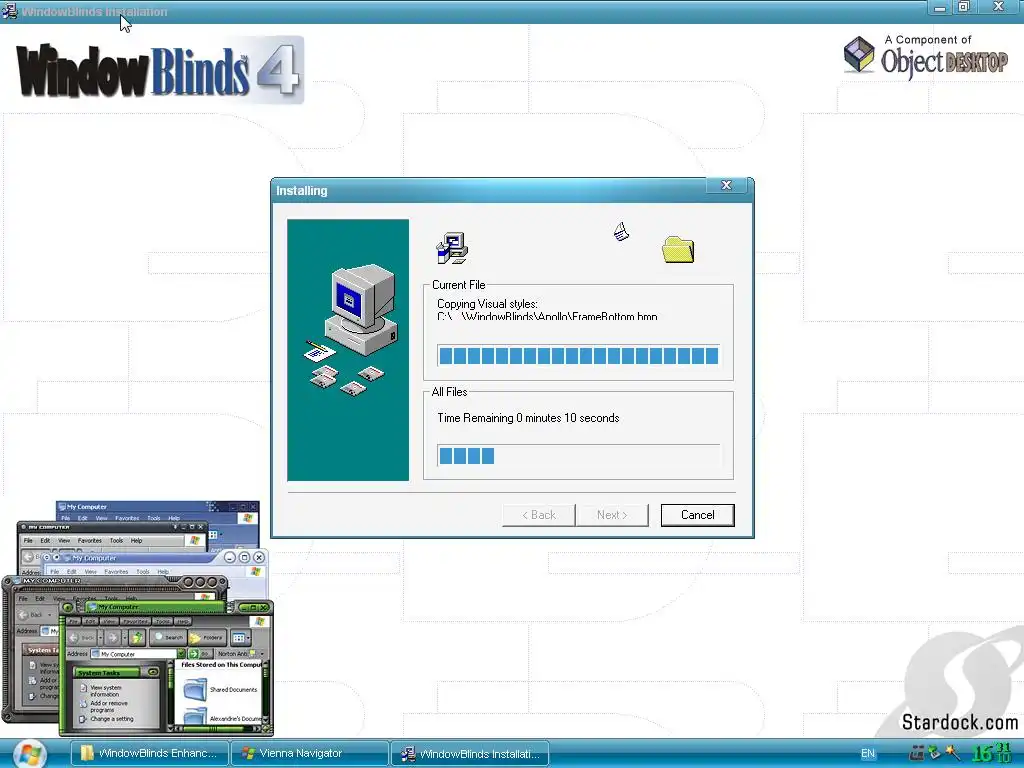Click the 'Current File' group label

pyautogui.click(x=458, y=285)
